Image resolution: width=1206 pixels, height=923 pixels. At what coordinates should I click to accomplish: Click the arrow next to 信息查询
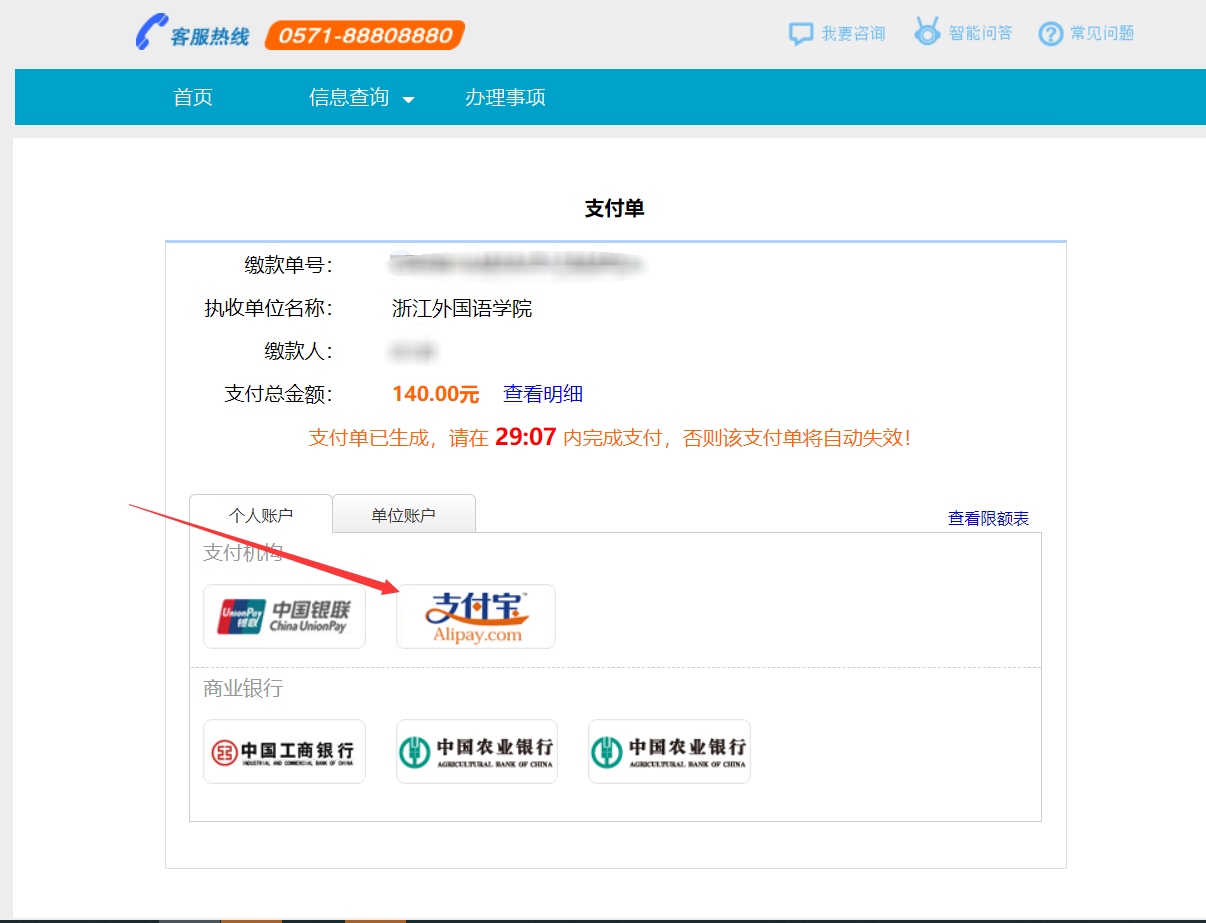[408, 99]
